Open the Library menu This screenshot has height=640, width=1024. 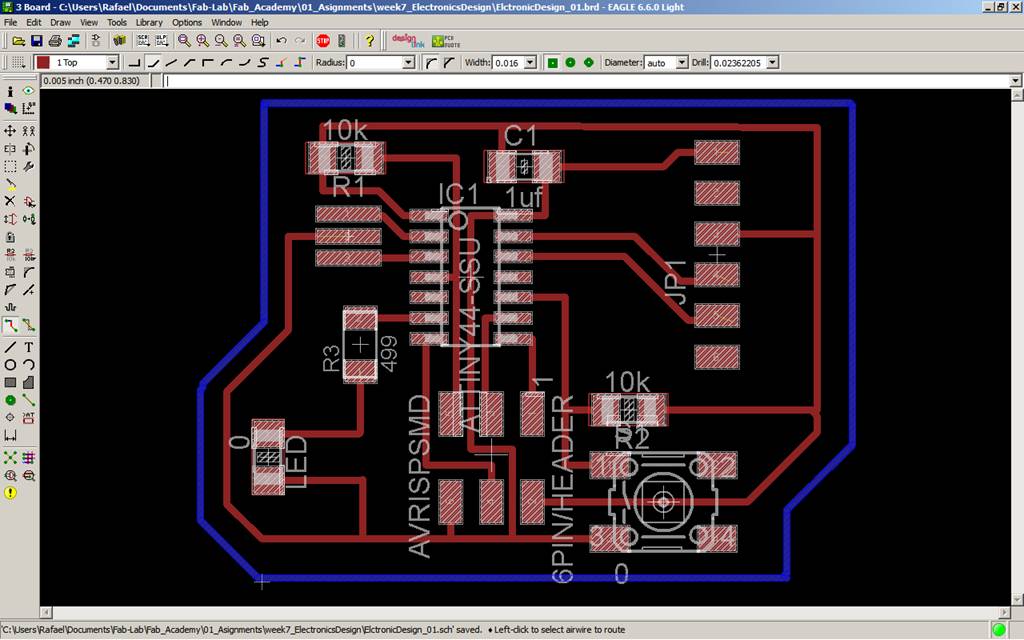point(149,22)
